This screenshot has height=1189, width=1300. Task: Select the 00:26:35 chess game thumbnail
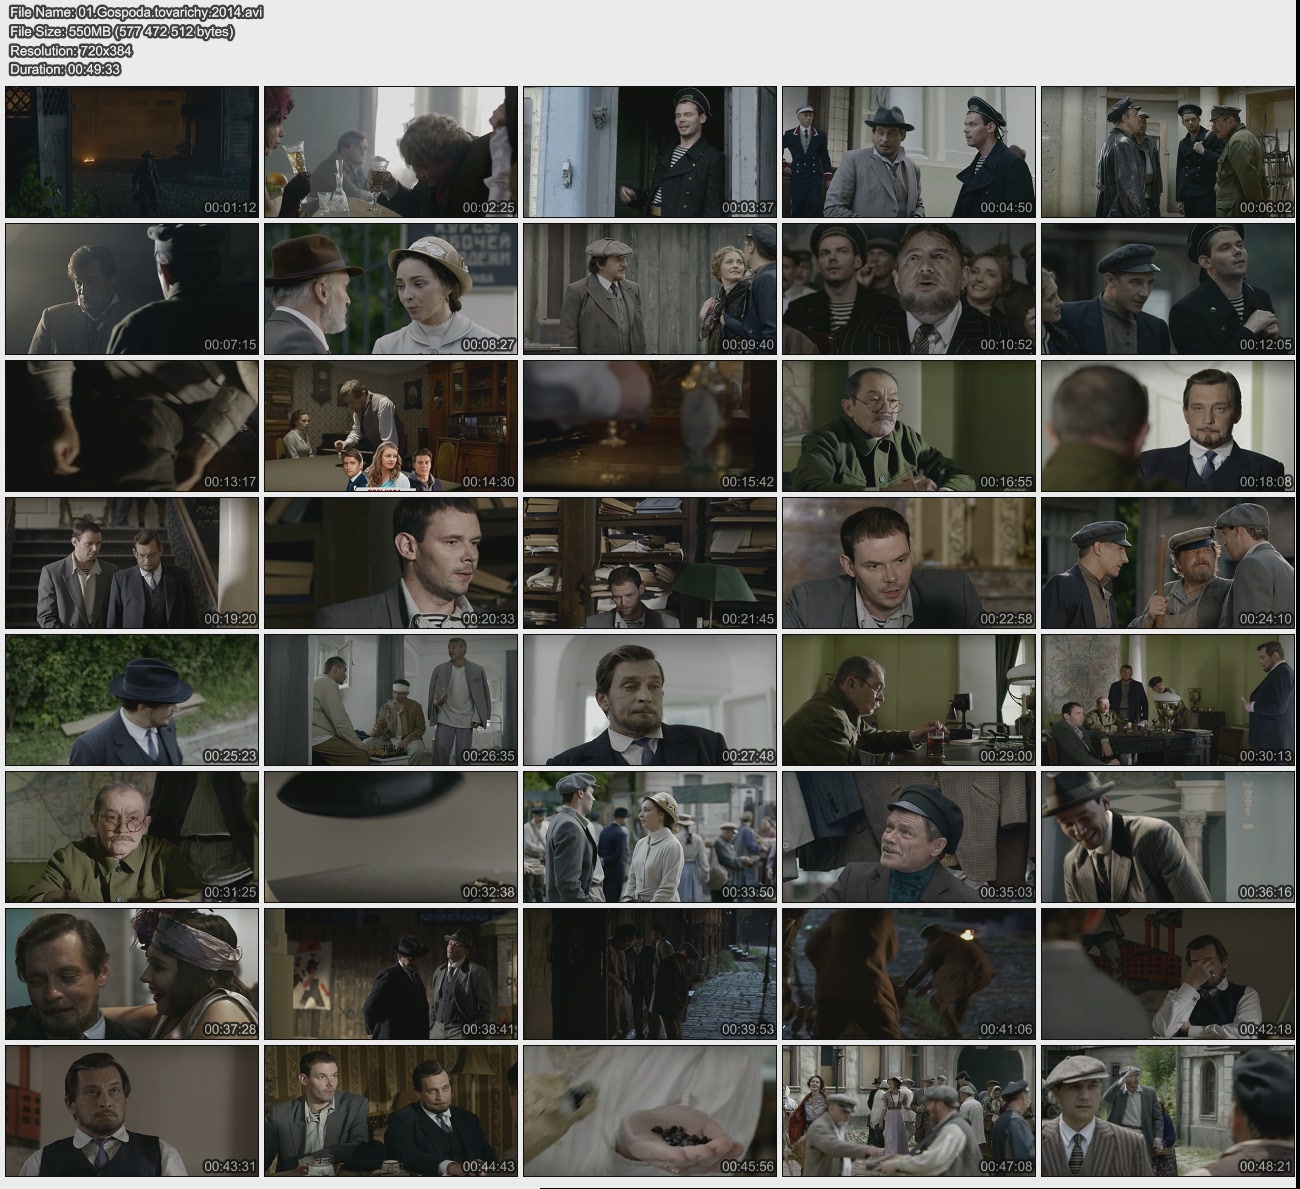391,700
